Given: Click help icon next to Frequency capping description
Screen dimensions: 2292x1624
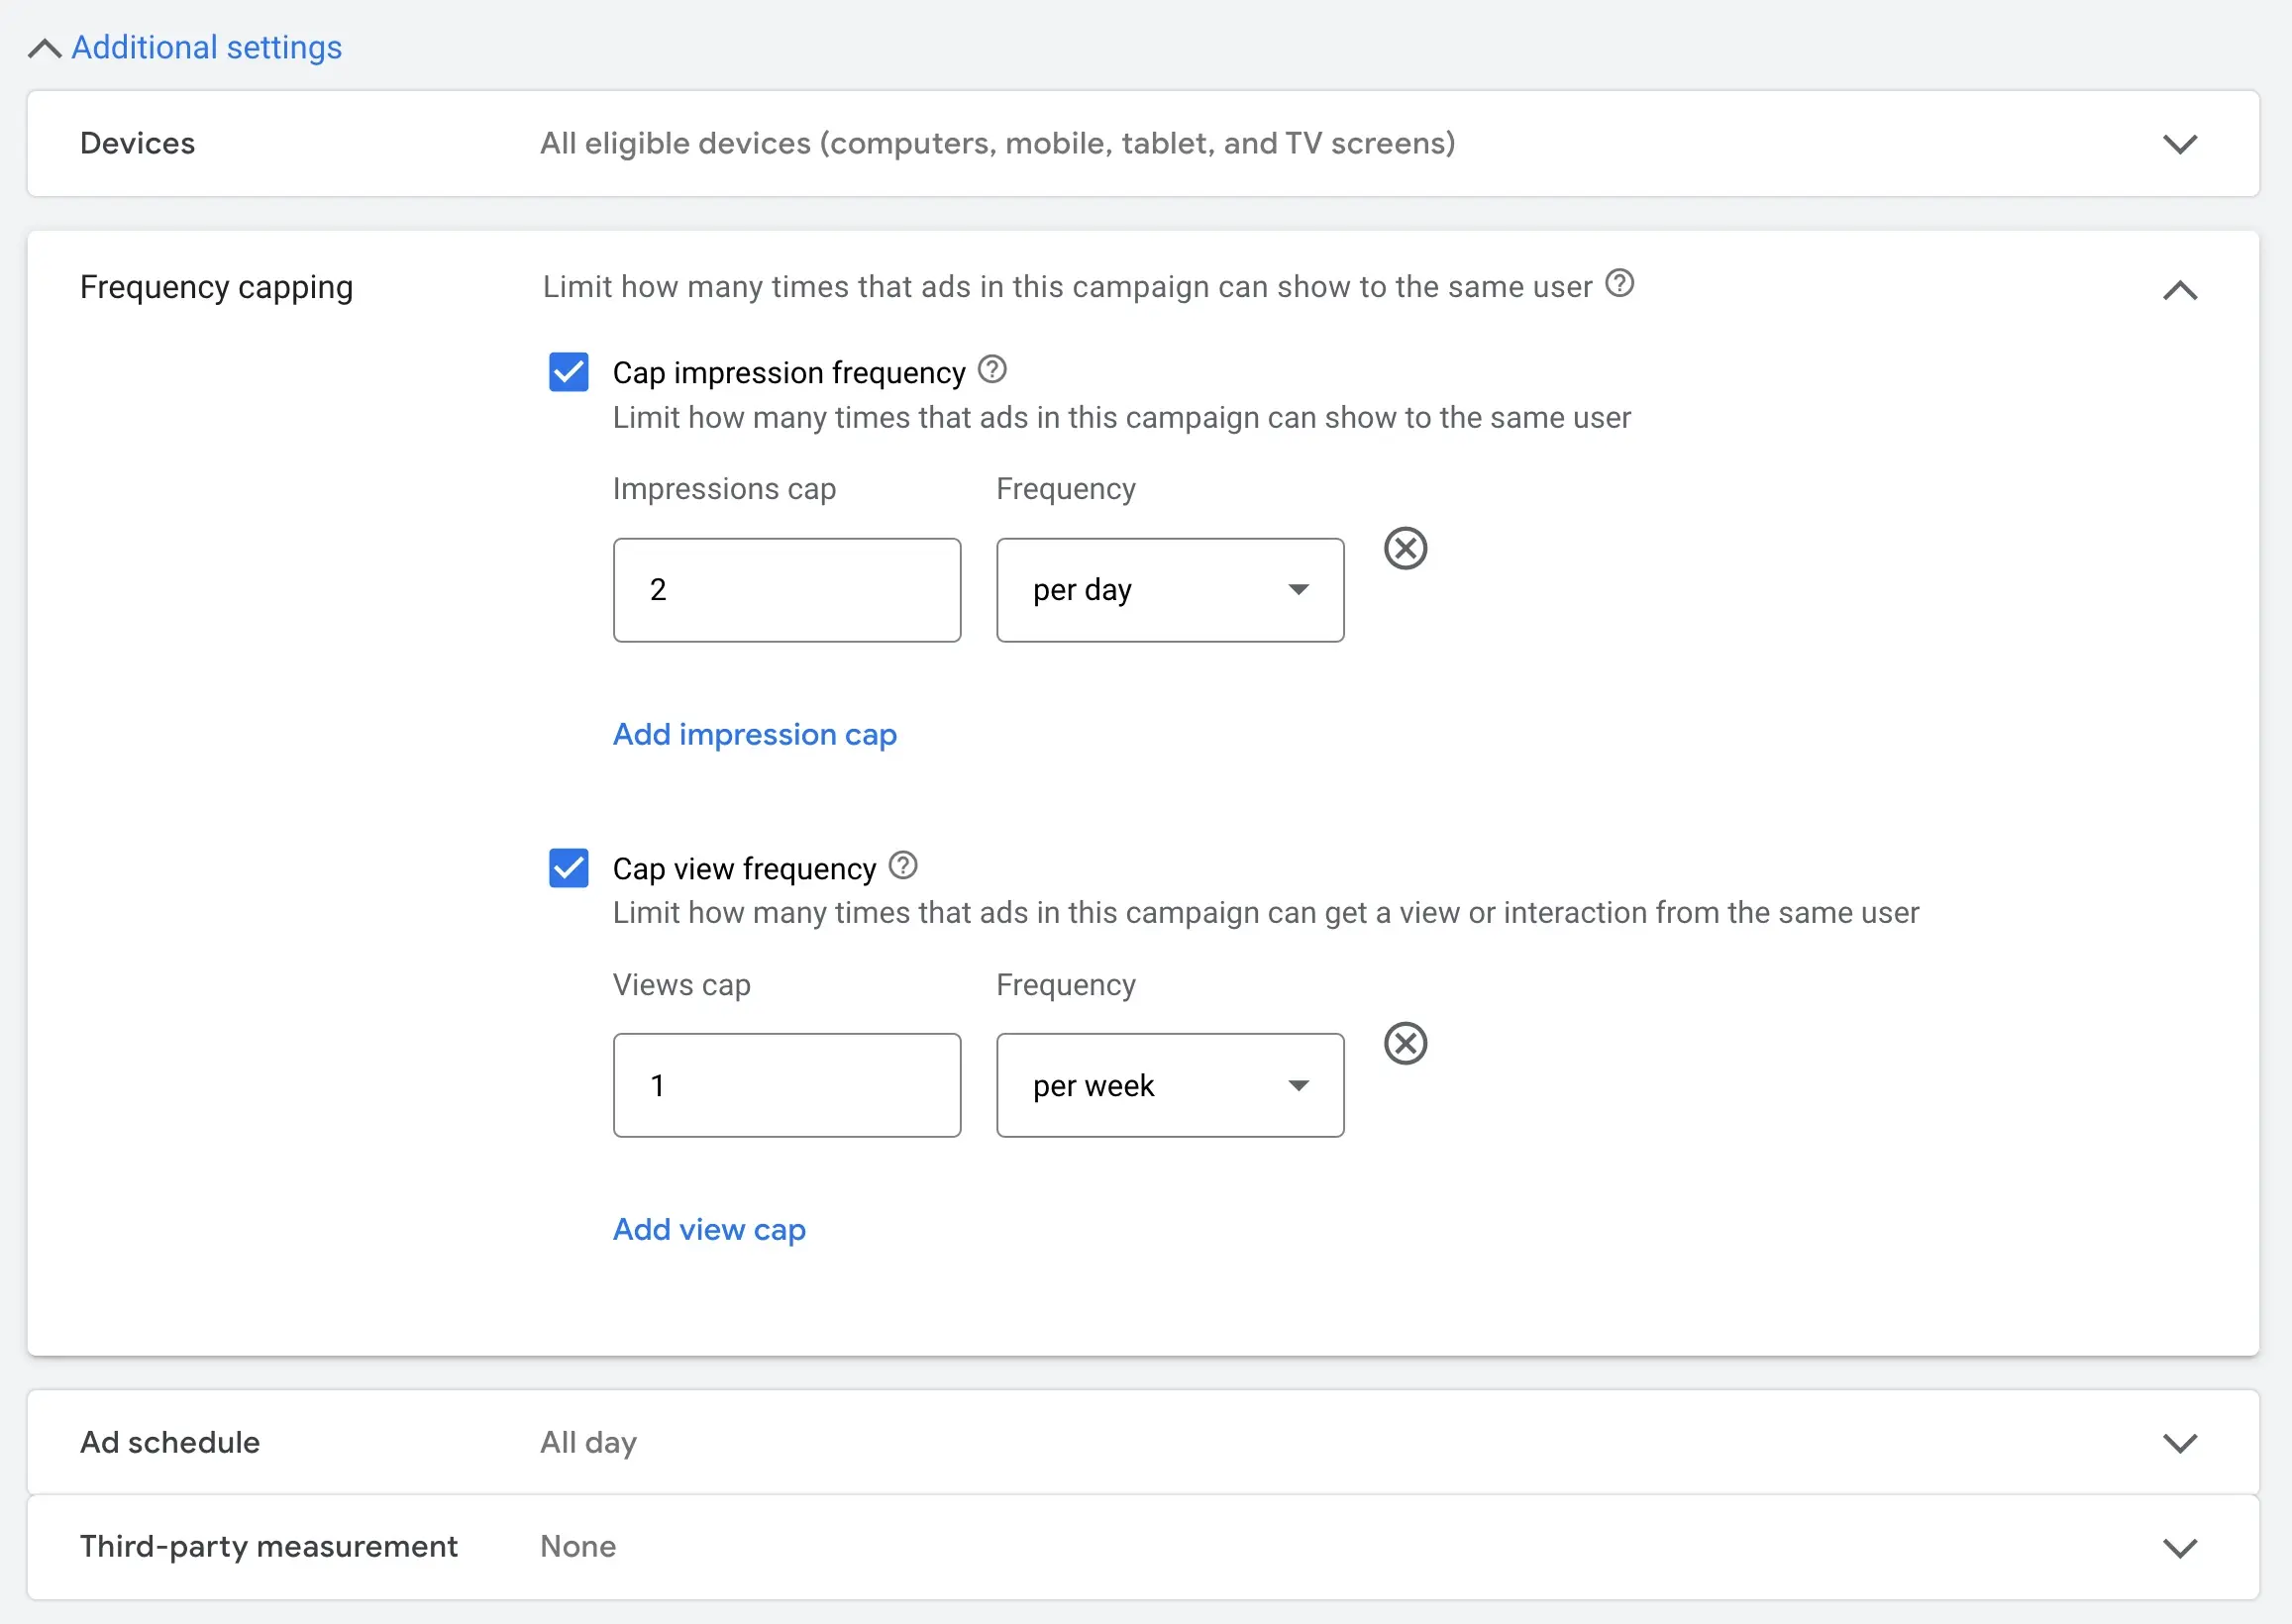Looking at the screenshot, I should 1619,284.
